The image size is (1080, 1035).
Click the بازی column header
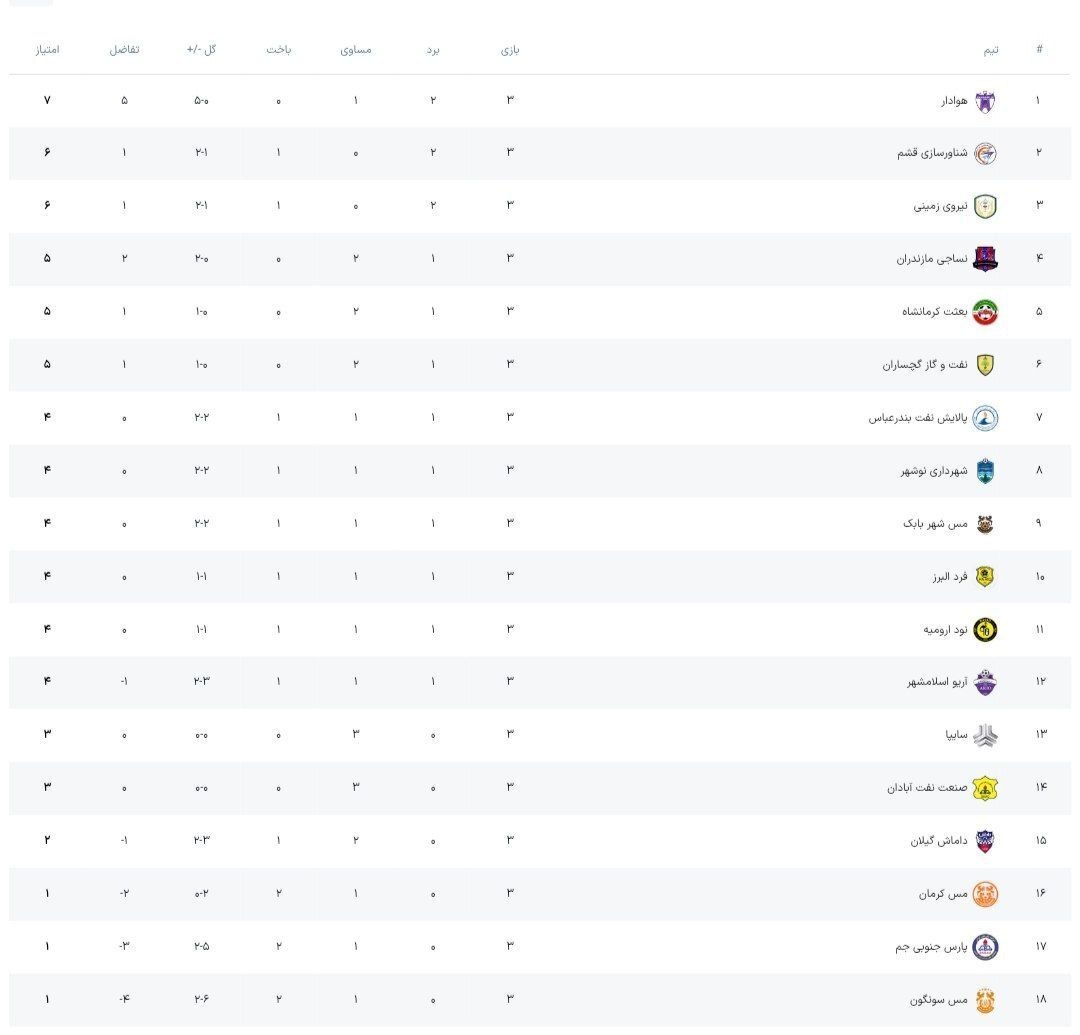pos(510,49)
